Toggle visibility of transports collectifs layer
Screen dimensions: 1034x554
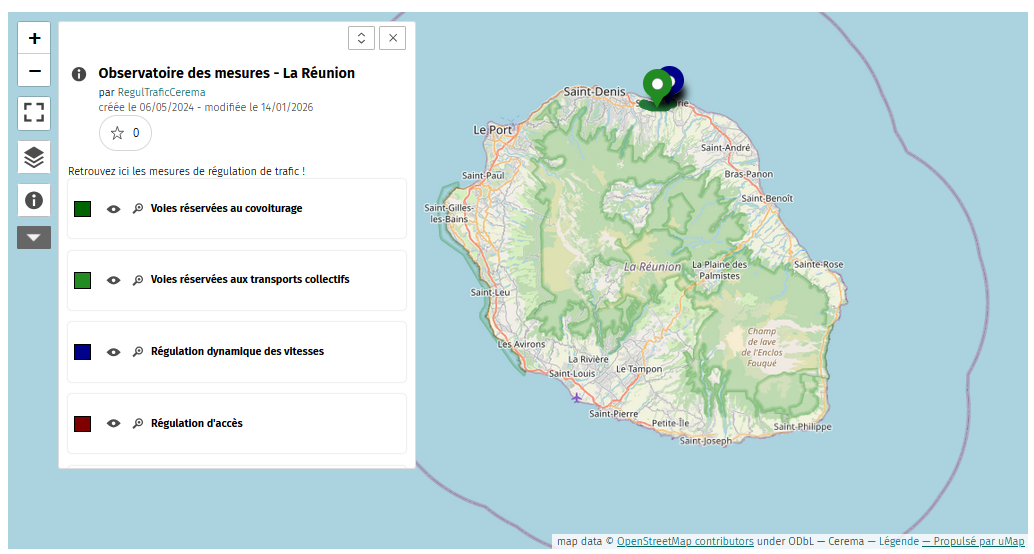(x=114, y=281)
